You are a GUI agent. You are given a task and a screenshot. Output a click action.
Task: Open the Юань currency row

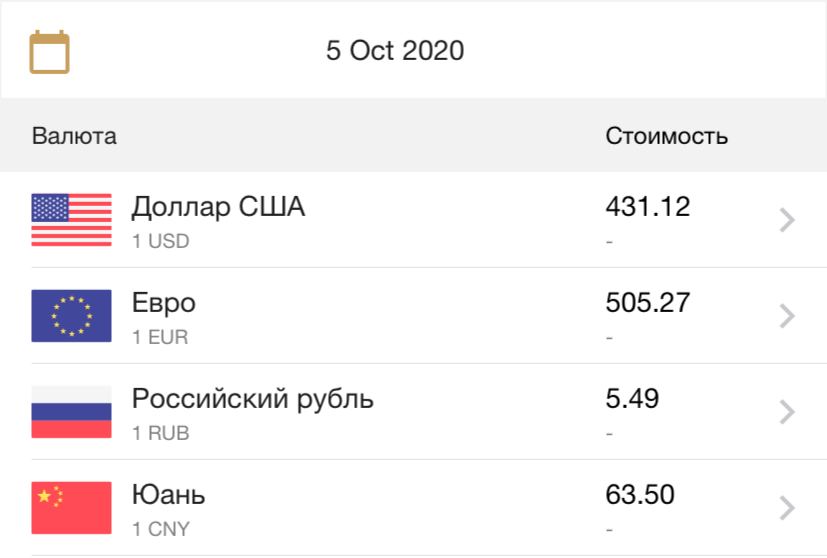coord(414,508)
